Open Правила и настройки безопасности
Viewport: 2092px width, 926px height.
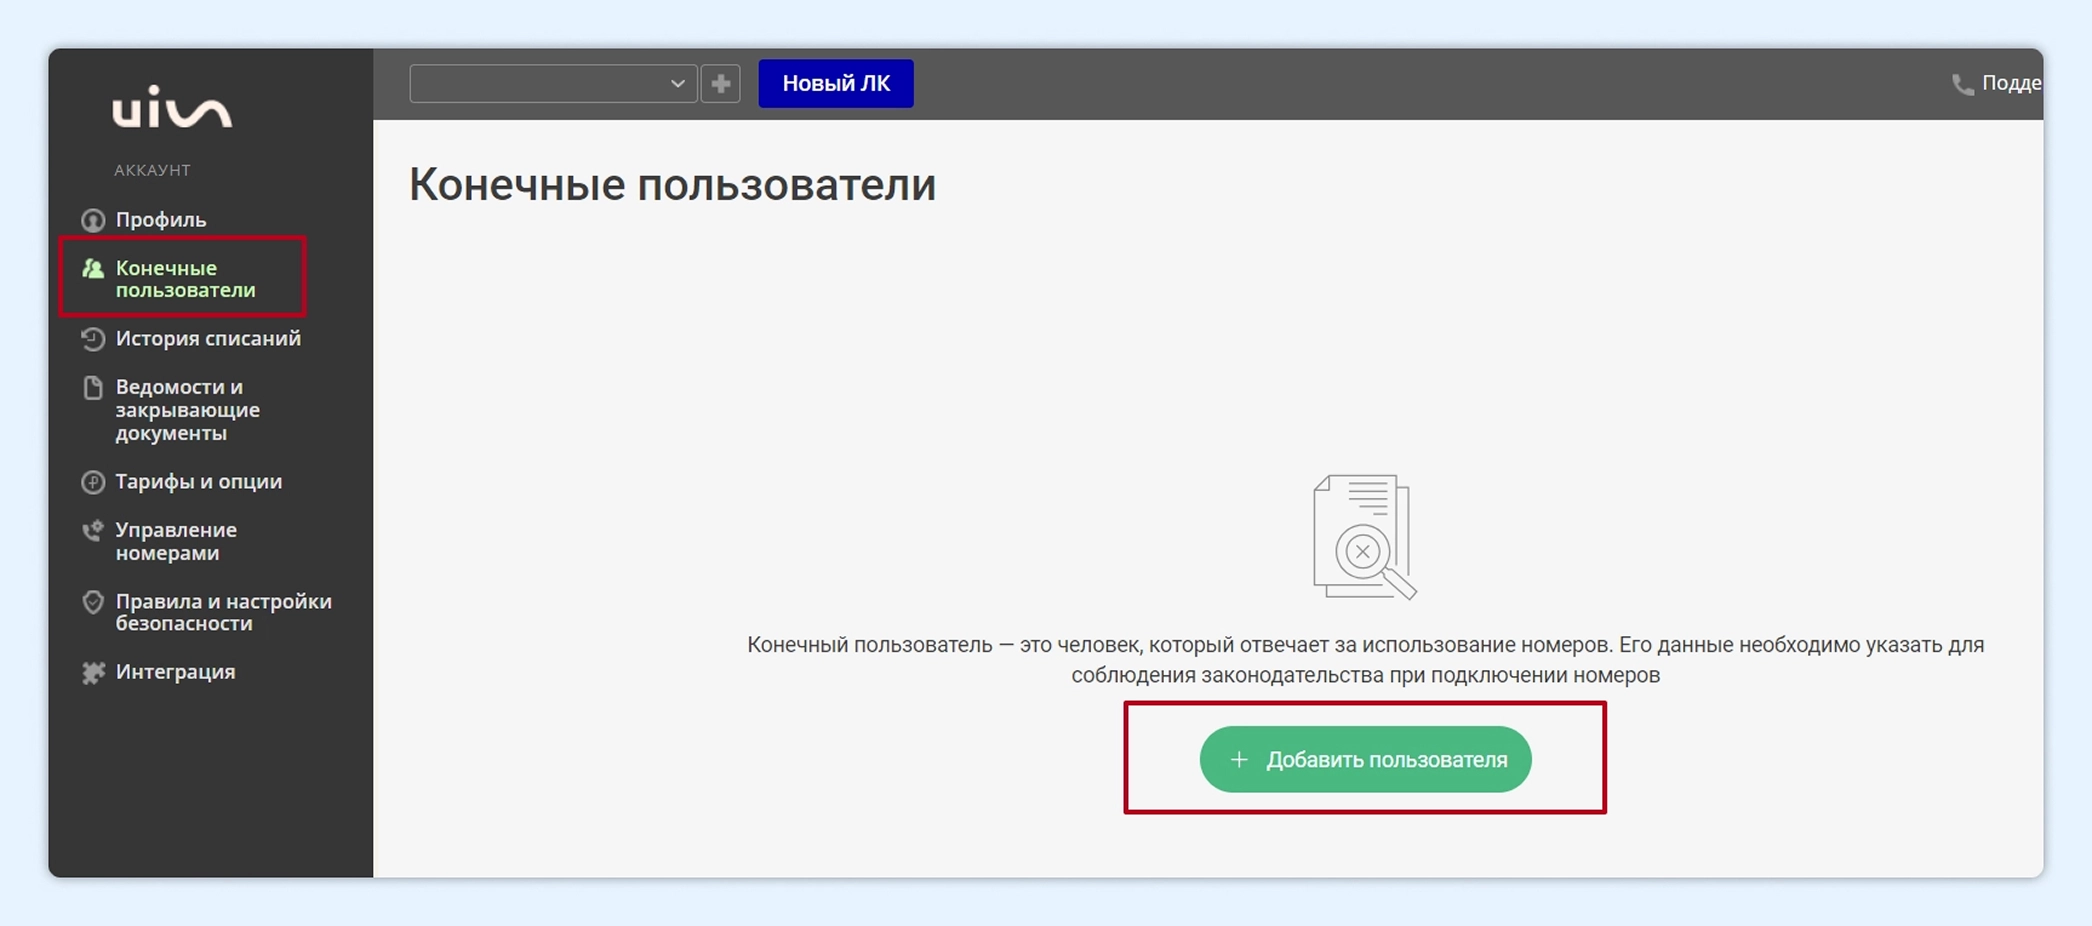(x=223, y=612)
